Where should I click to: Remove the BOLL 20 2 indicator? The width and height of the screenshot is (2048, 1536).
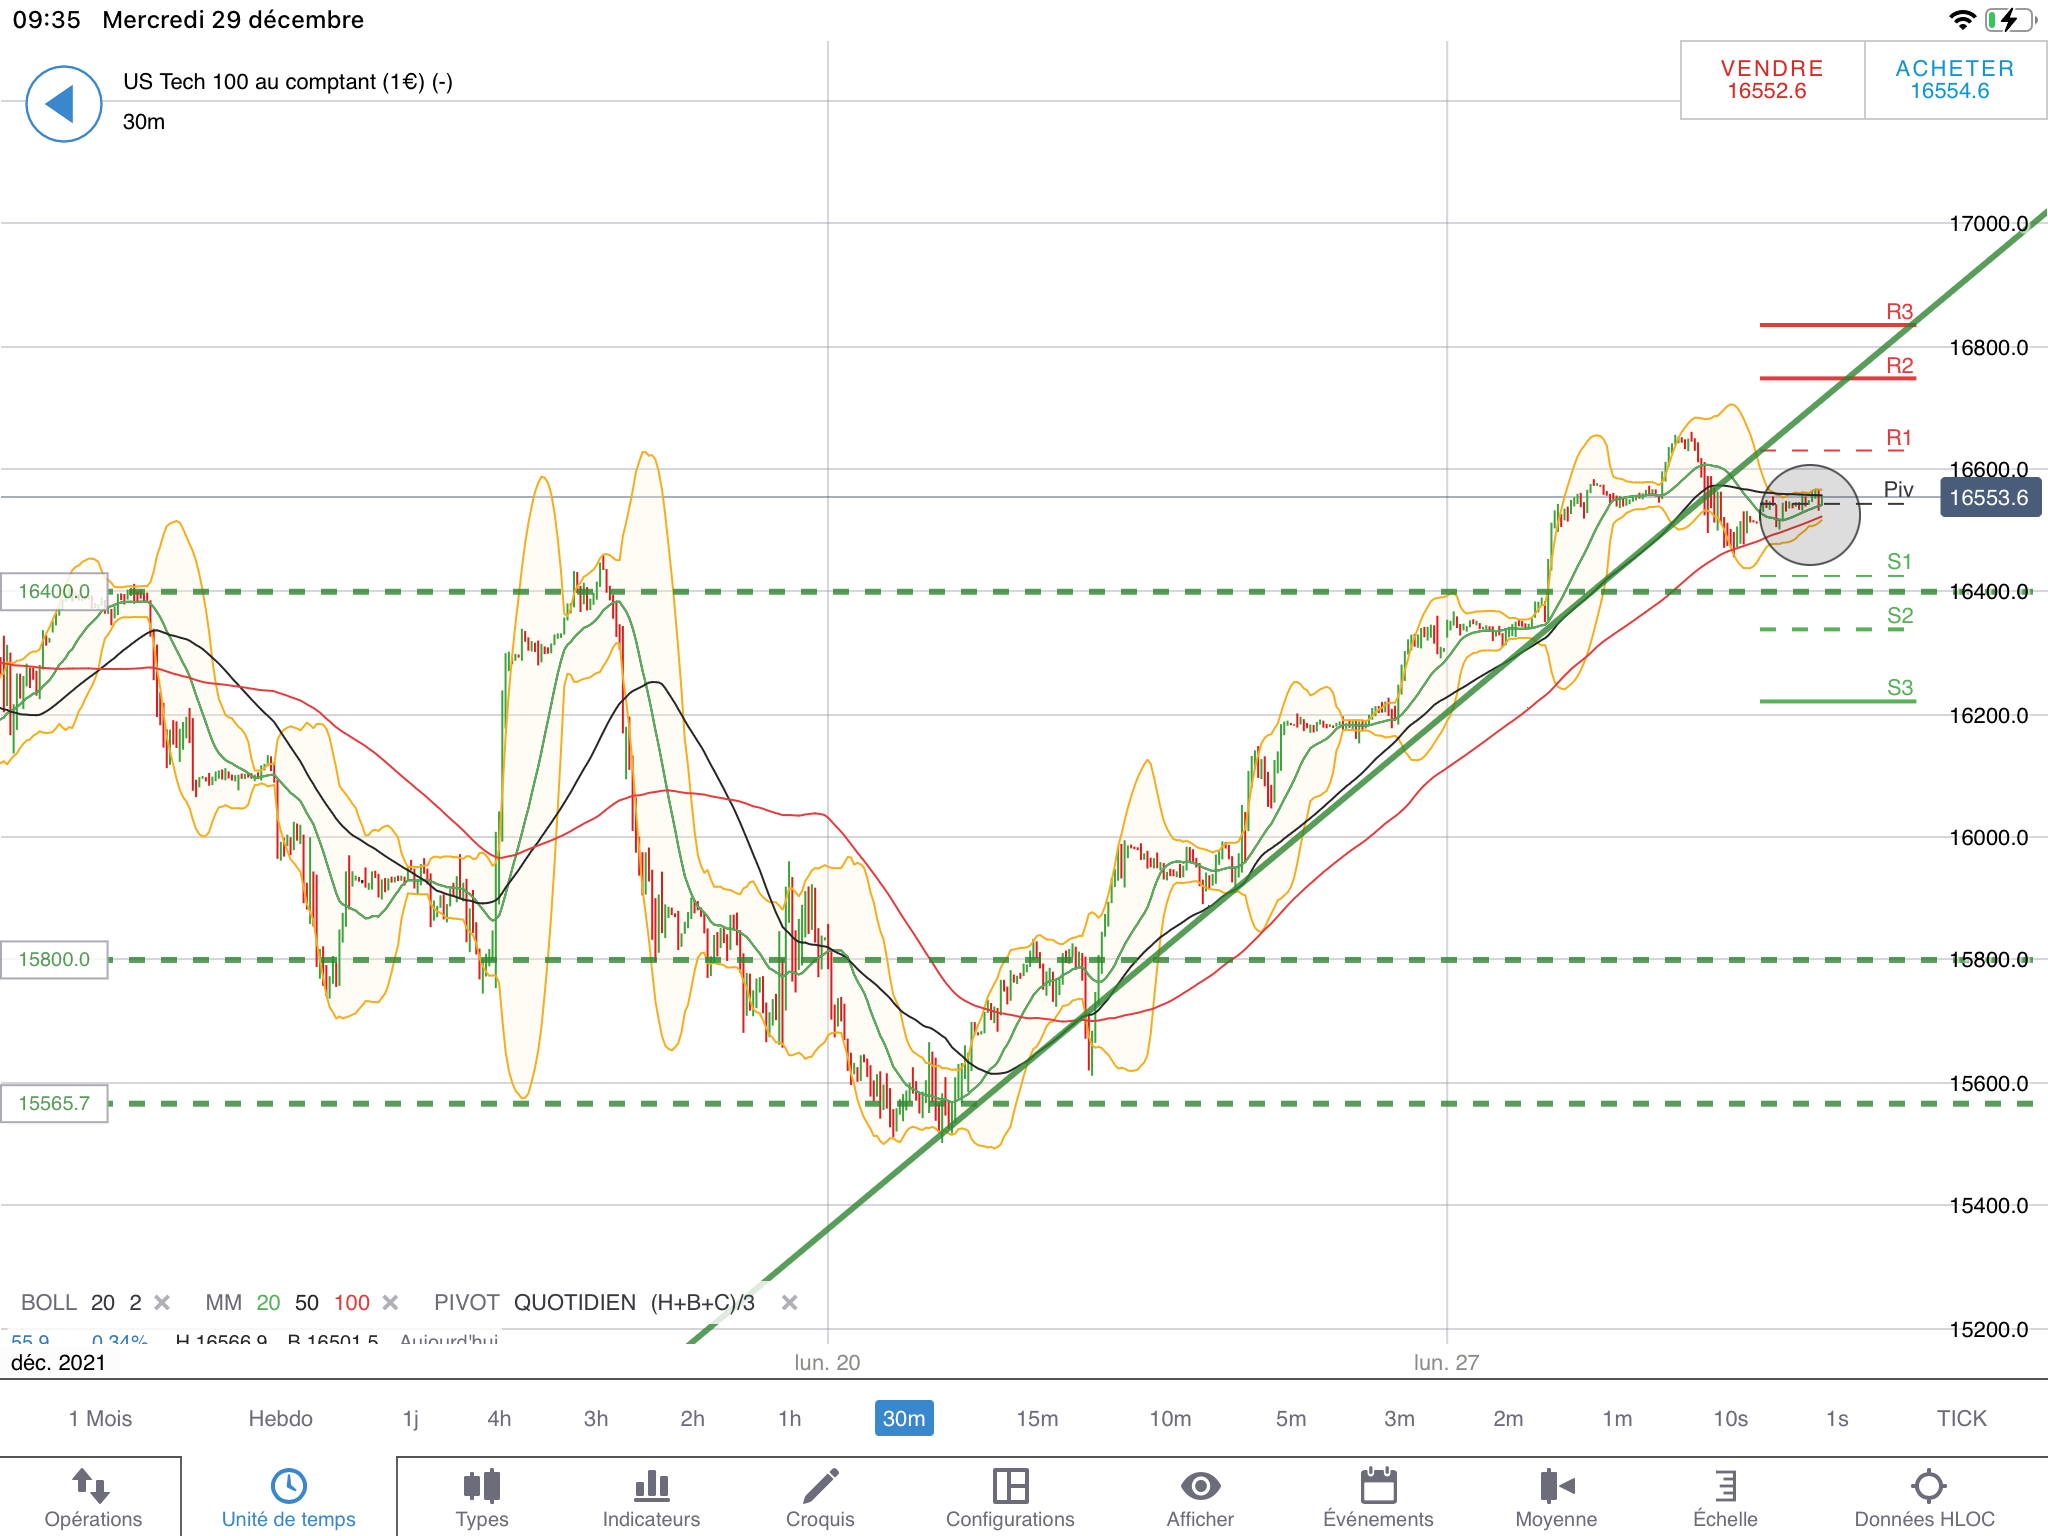[162, 1302]
